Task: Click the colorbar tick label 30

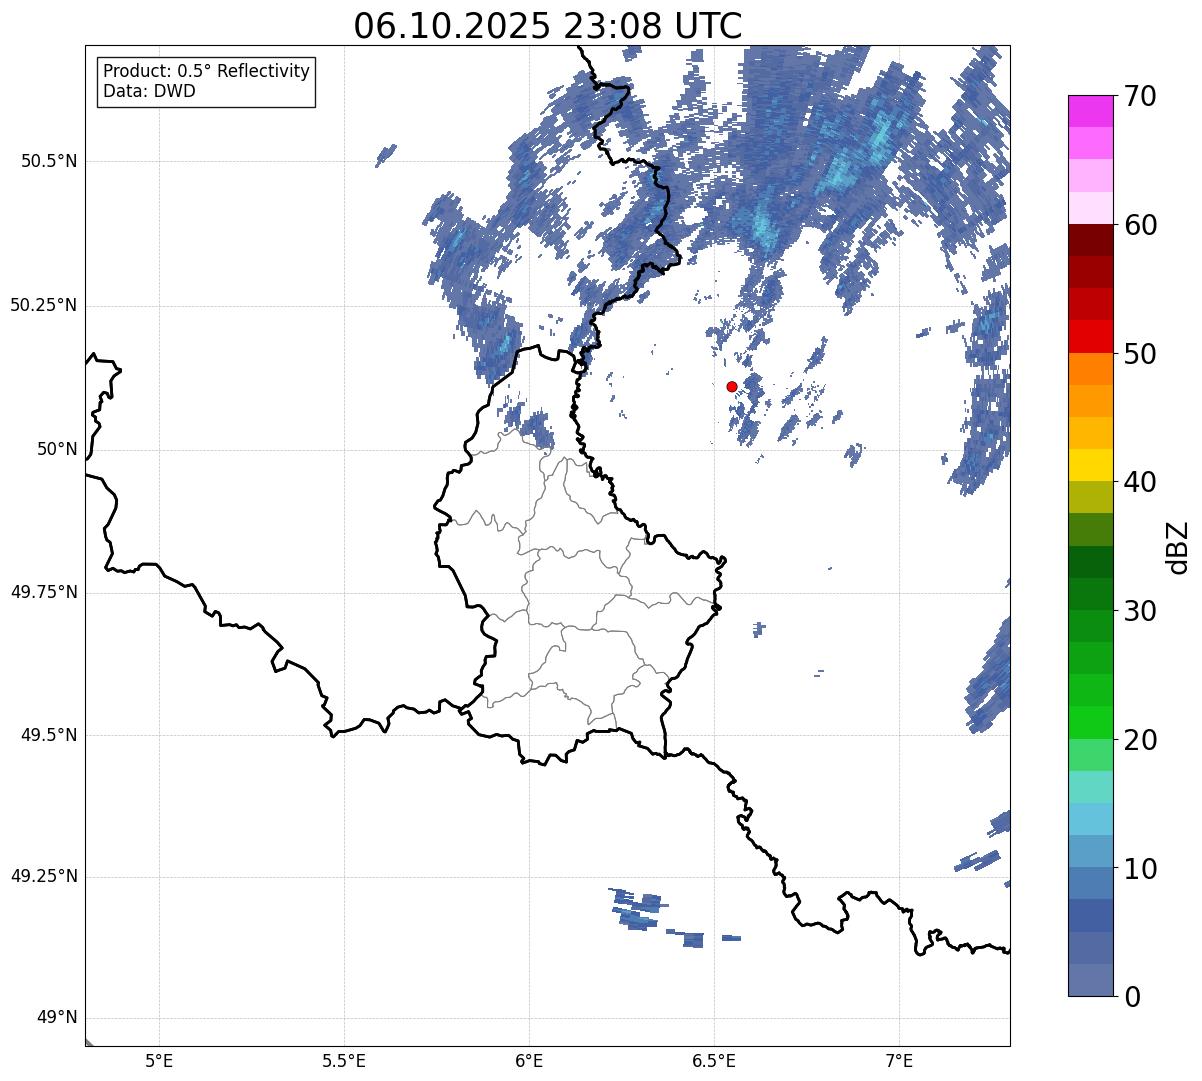Action: (x=1140, y=611)
